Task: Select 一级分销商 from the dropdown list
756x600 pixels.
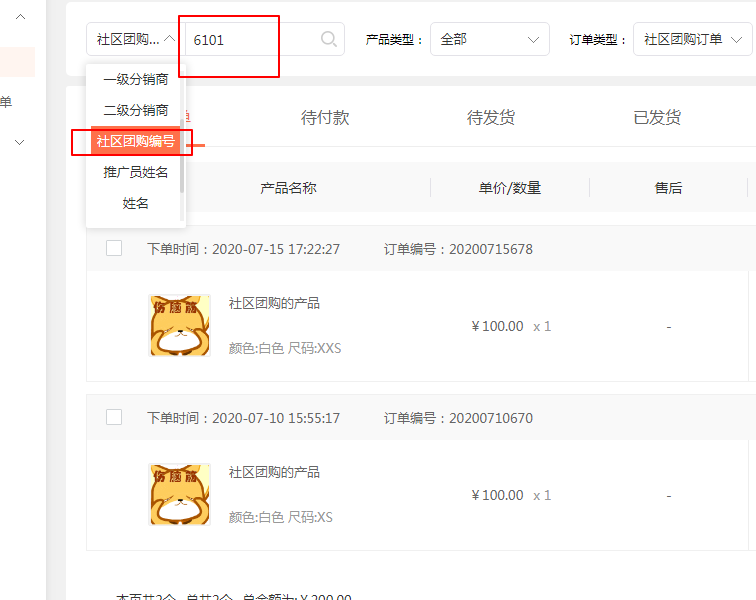Action: (x=135, y=79)
